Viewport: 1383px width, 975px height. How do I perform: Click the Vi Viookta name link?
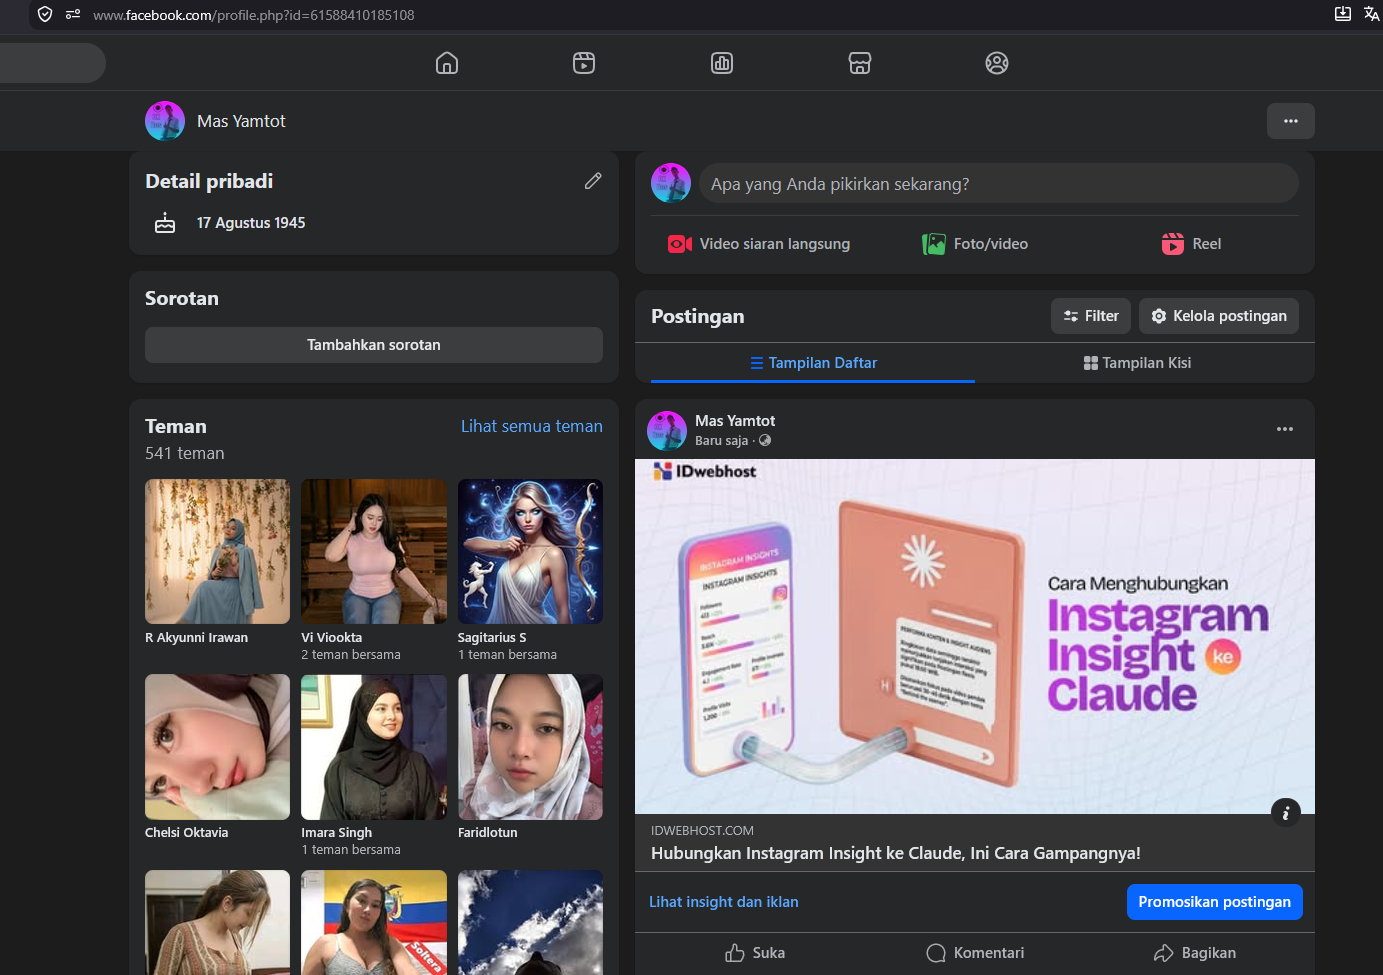tap(332, 638)
